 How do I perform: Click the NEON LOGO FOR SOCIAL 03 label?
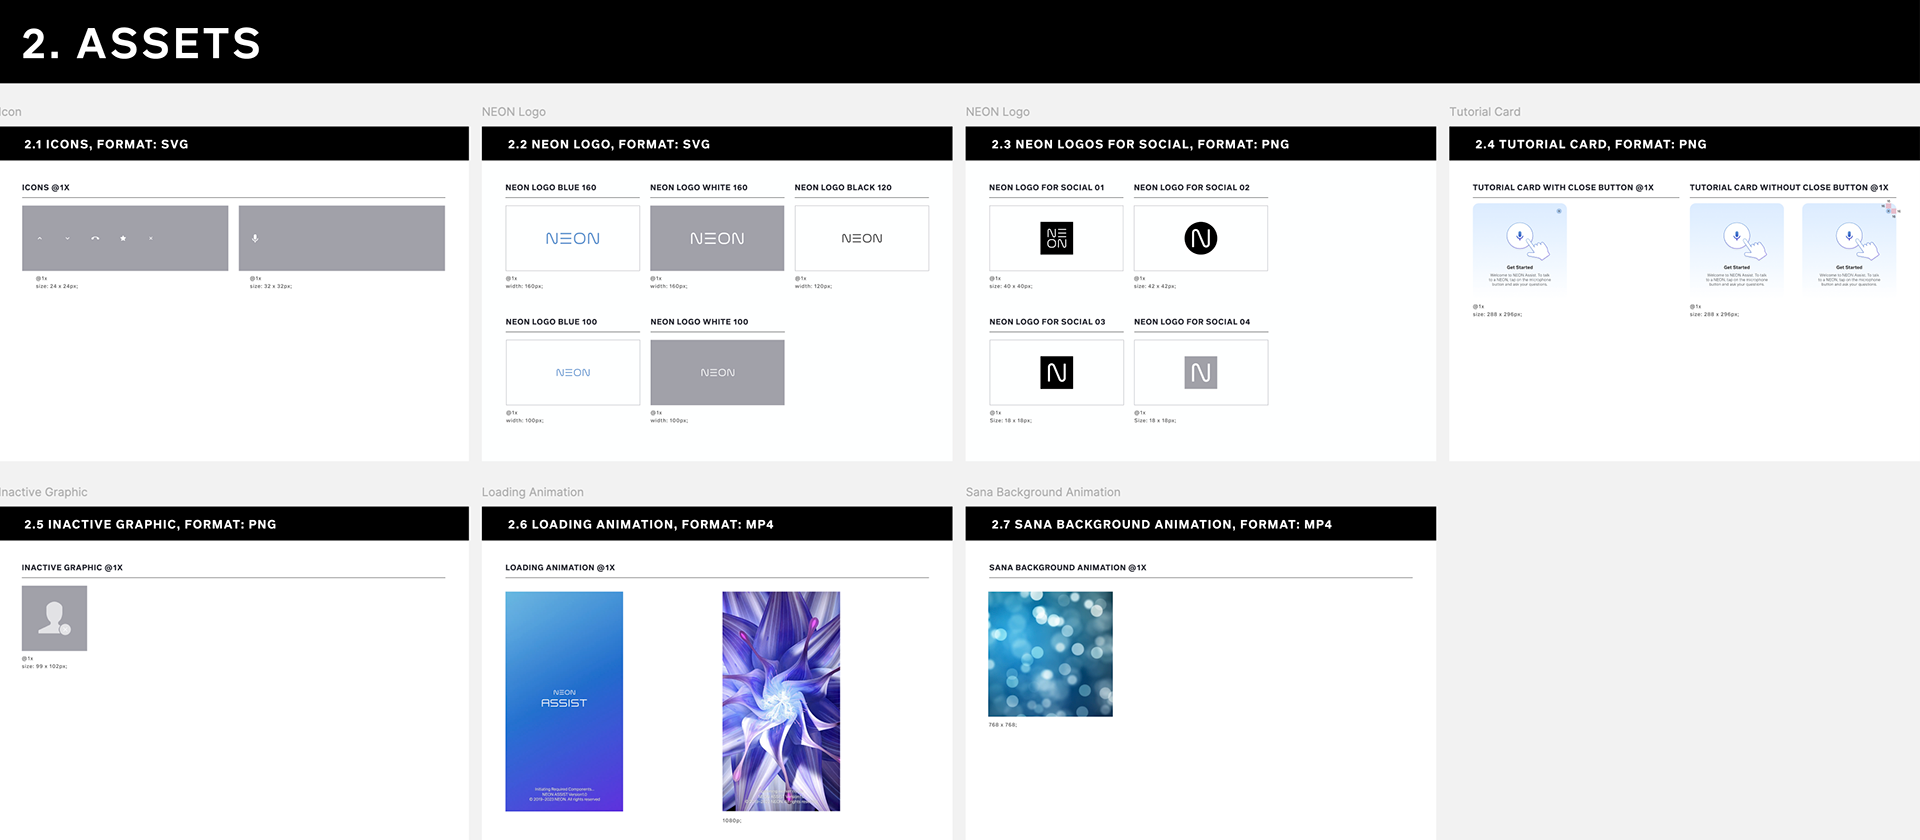(1047, 322)
